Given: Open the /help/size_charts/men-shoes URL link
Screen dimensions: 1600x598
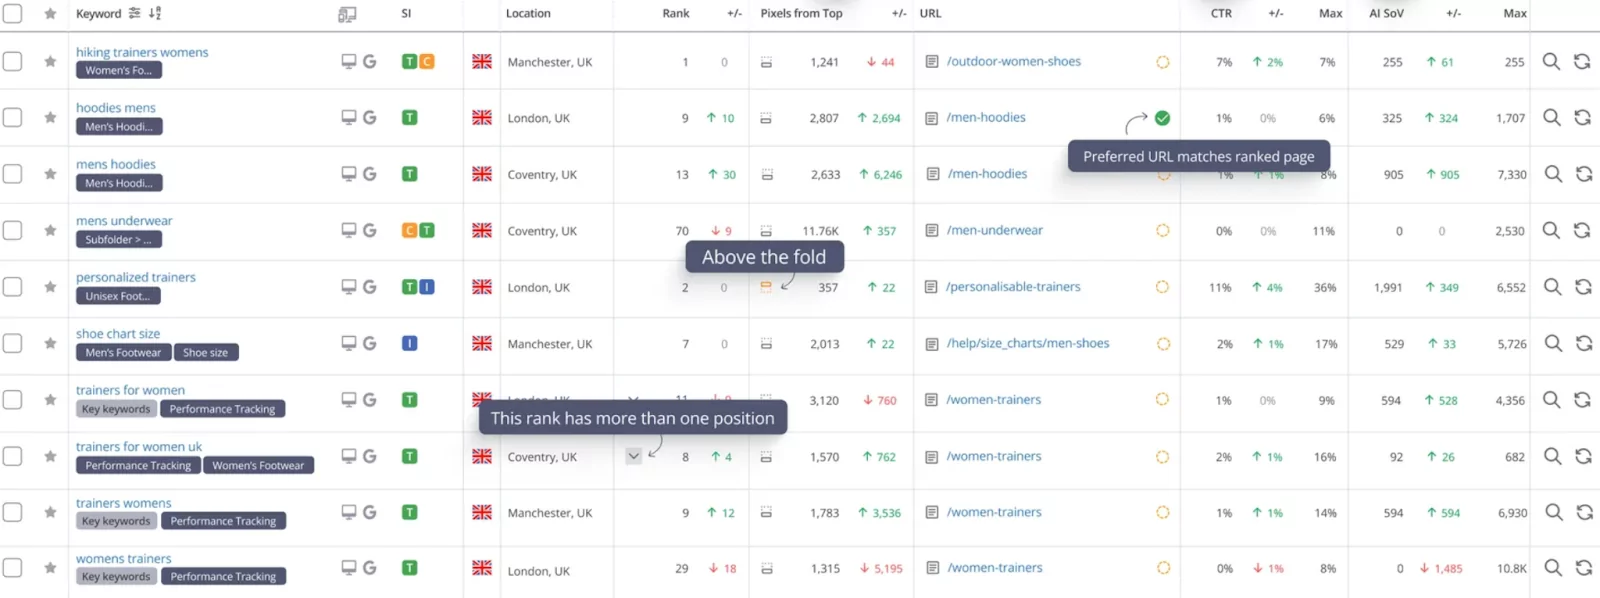Looking at the screenshot, I should coord(1028,343).
